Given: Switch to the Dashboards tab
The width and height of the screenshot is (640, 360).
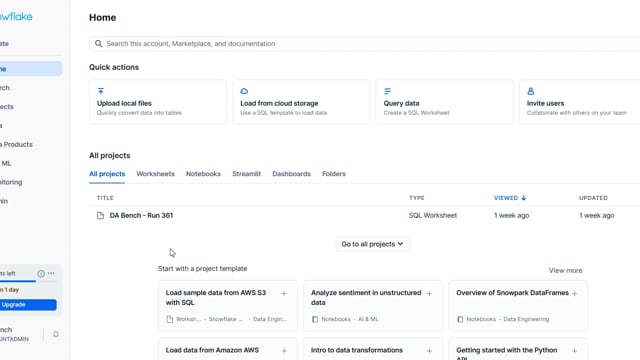Looking at the screenshot, I should [291, 174].
